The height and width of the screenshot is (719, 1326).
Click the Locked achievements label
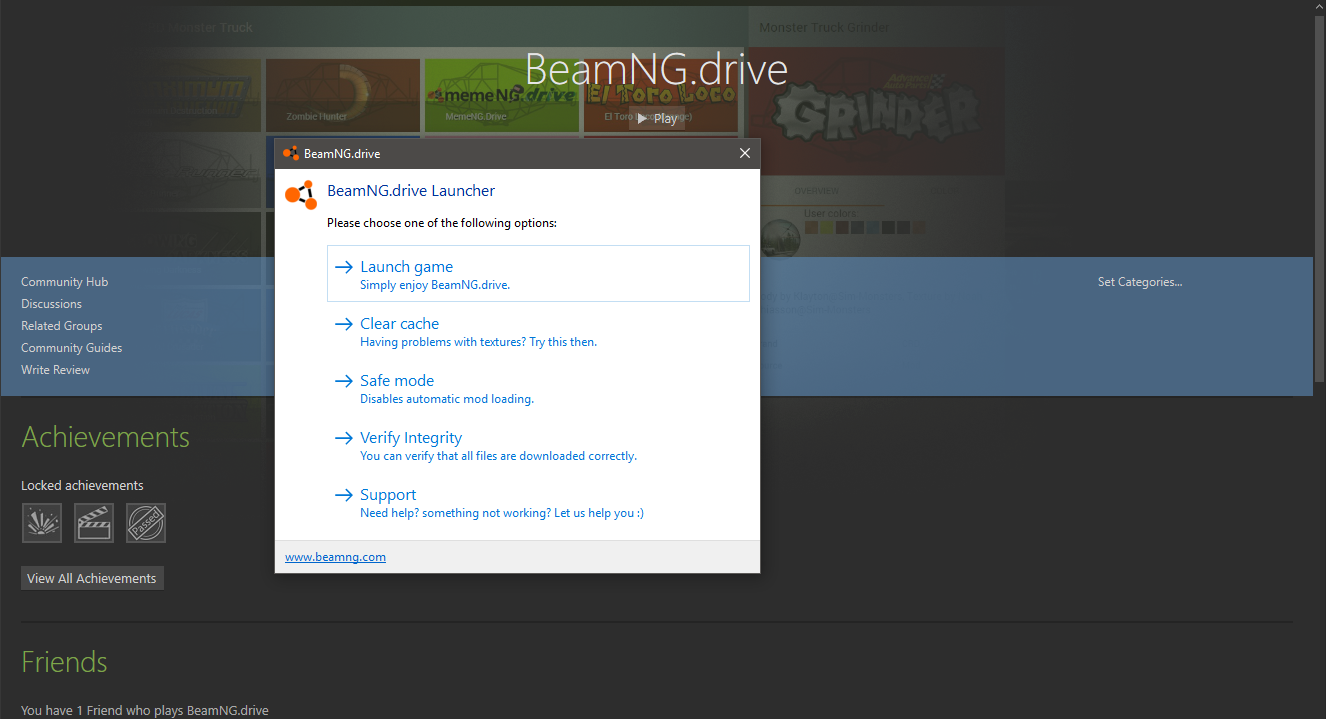click(82, 485)
